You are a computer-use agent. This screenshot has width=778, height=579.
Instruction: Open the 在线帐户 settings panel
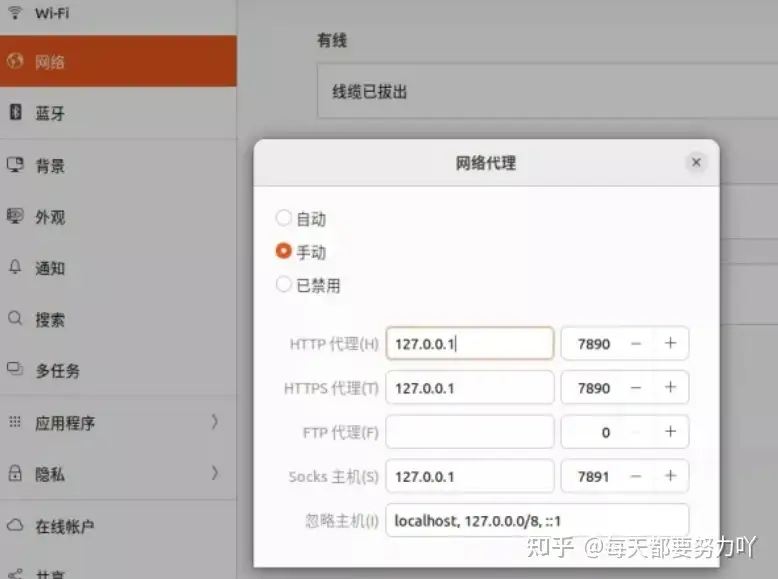click(x=118, y=525)
